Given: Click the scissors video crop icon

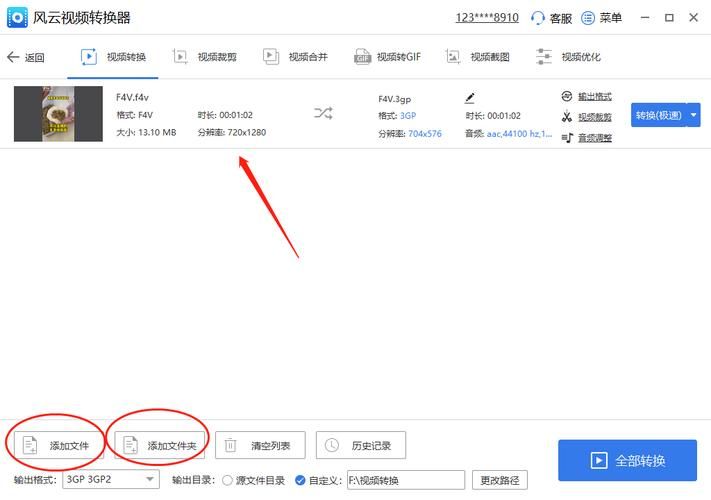Looking at the screenshot, I should [x=567, y=117].
